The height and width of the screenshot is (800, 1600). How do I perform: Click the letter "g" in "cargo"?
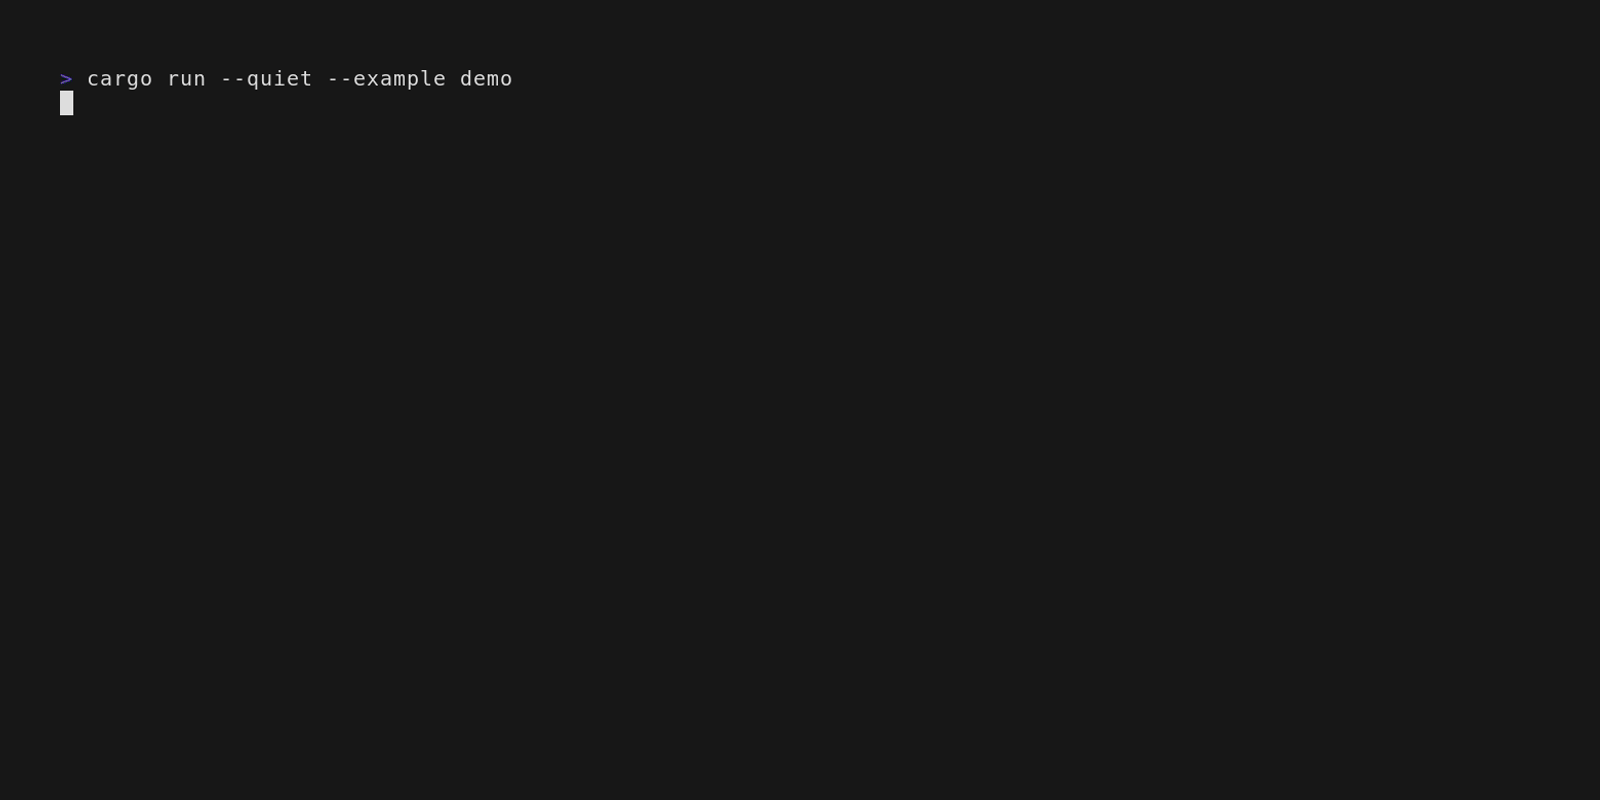134,80
